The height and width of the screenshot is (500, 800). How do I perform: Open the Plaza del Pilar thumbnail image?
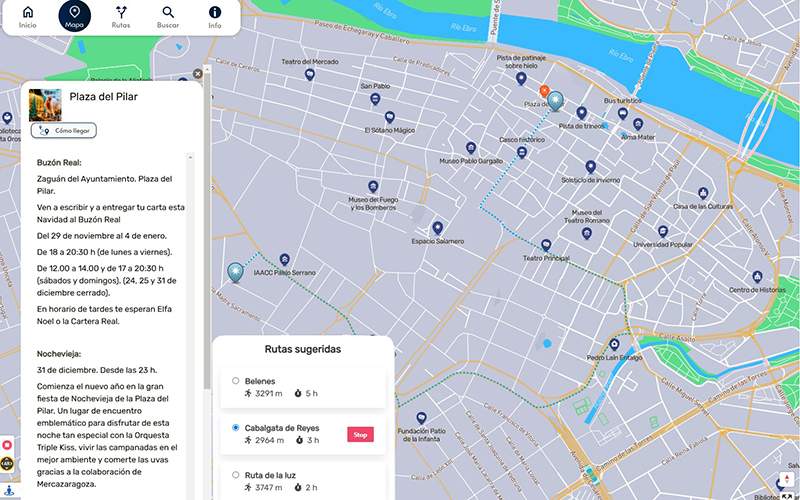point(45,104)
